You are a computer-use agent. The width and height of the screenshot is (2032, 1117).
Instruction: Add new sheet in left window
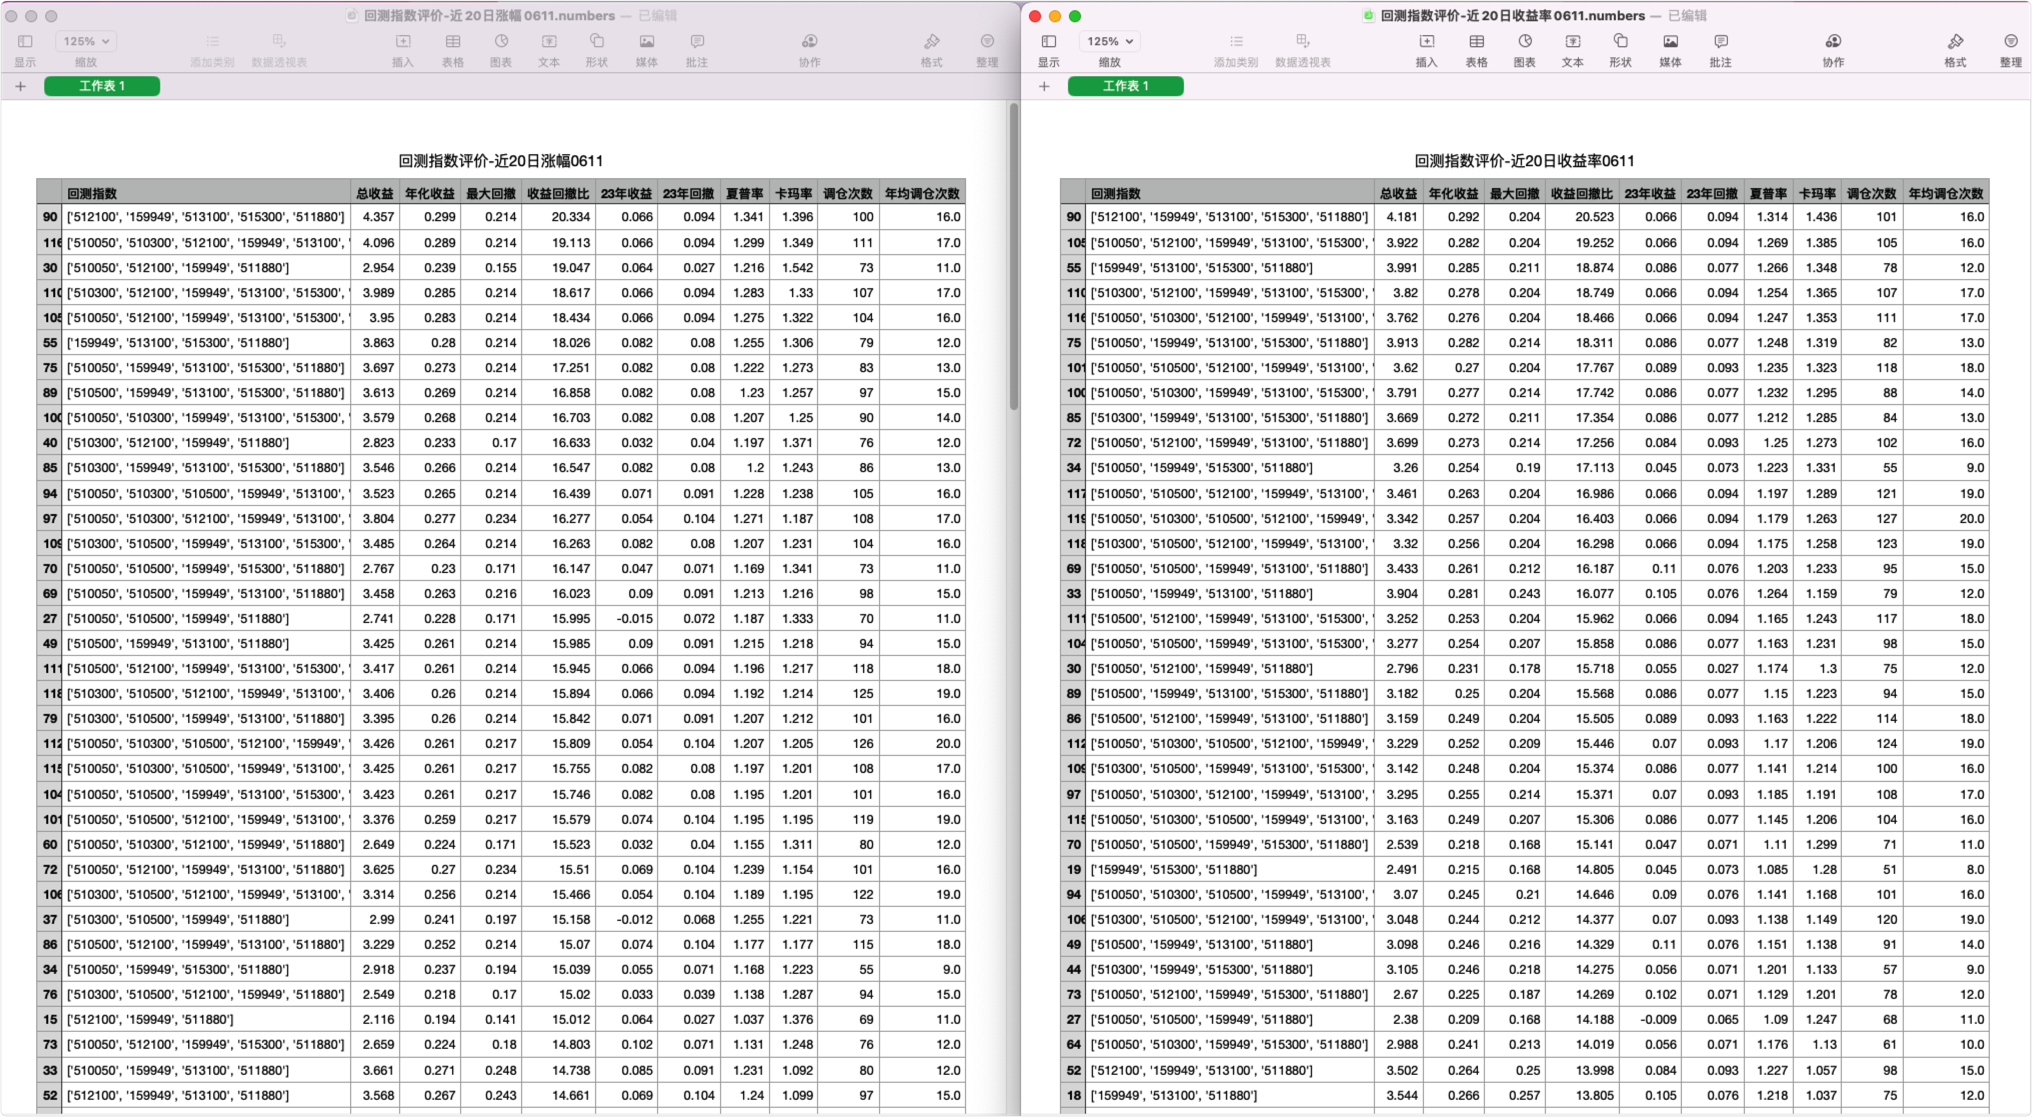pyautogui.click(x=20, y=86)
